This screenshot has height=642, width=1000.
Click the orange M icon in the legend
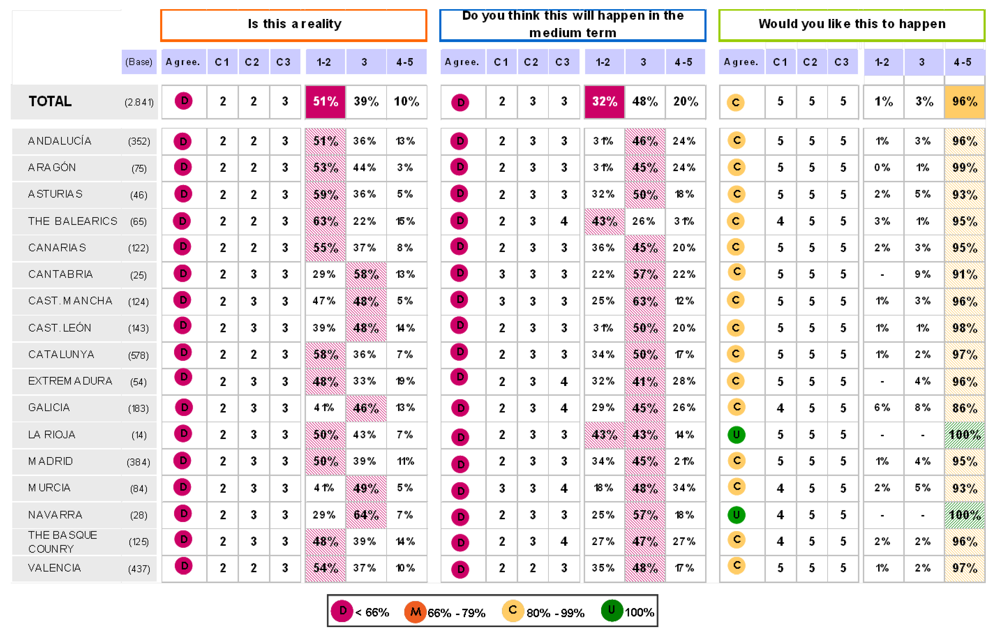[x=415, y=611]
